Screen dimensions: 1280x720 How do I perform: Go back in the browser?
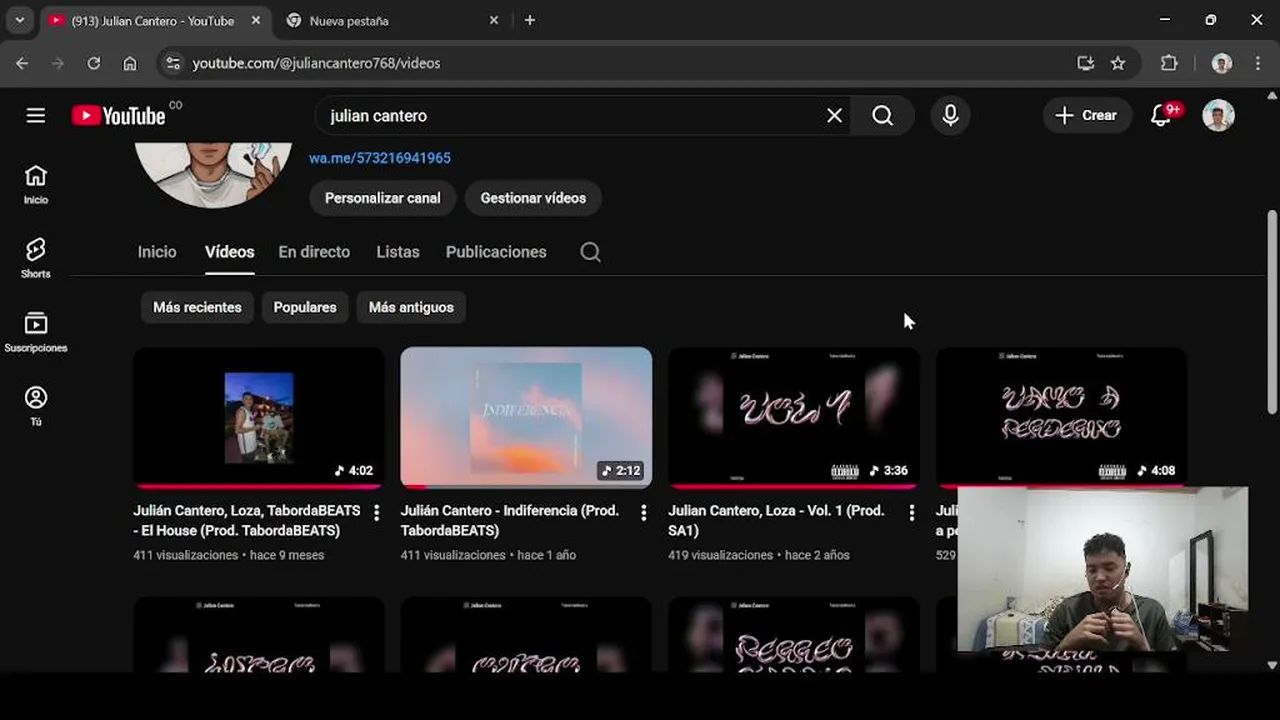tap(22, 63)
